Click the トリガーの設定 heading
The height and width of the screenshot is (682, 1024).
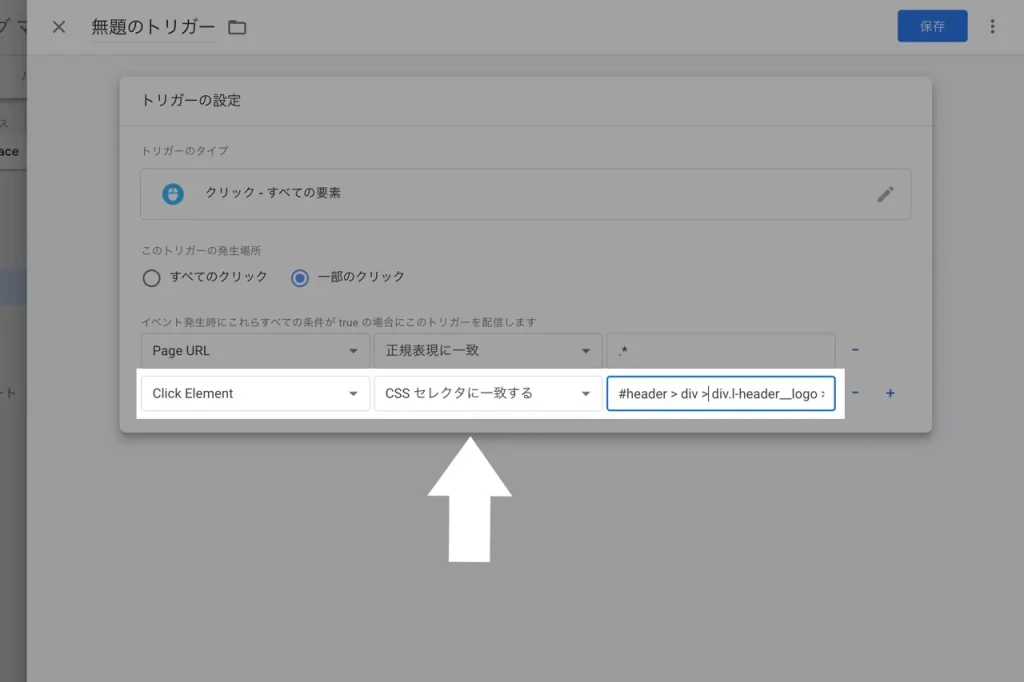click(191, 101)
